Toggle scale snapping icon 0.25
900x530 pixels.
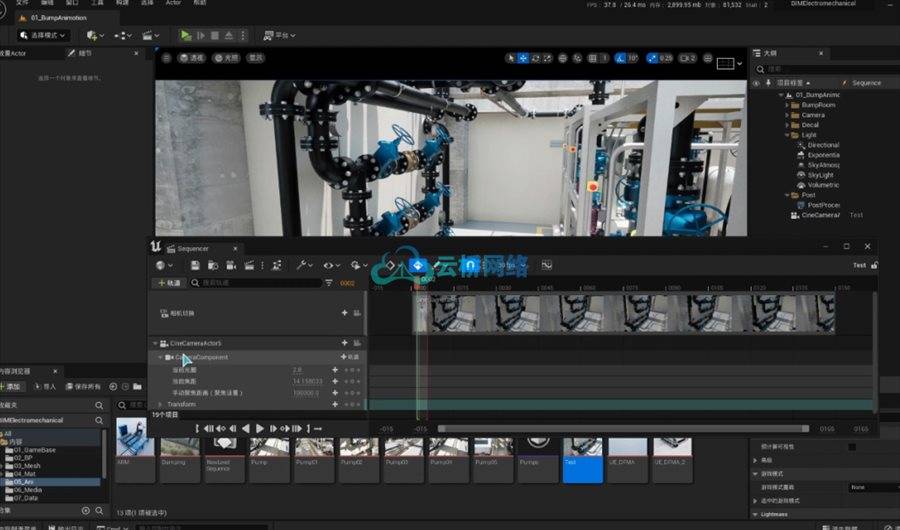[651, 58]
